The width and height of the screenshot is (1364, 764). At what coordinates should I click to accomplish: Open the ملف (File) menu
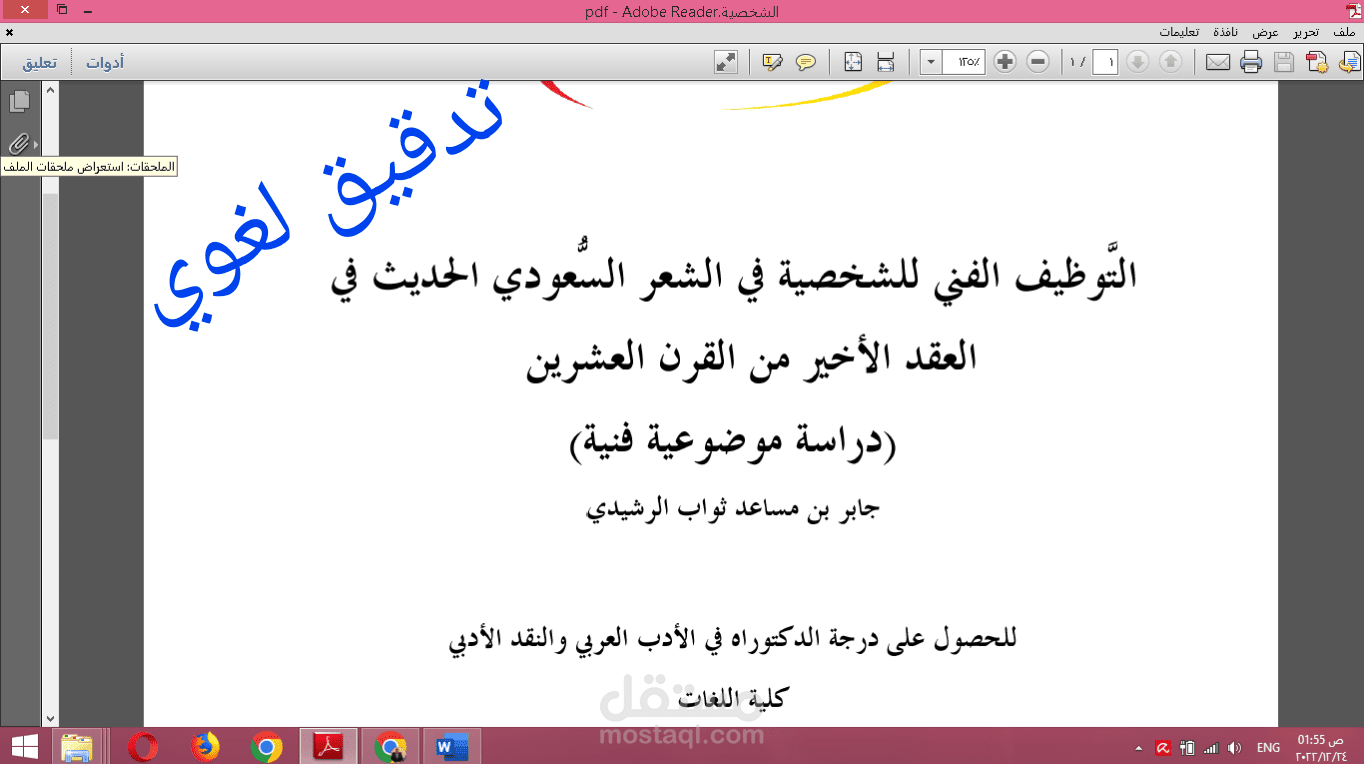click(x=1344, y=32)
